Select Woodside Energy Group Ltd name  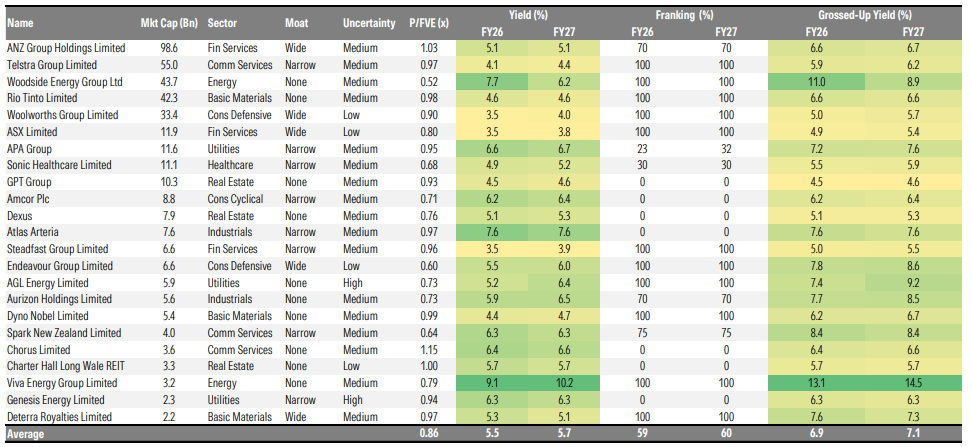point(64,81)
